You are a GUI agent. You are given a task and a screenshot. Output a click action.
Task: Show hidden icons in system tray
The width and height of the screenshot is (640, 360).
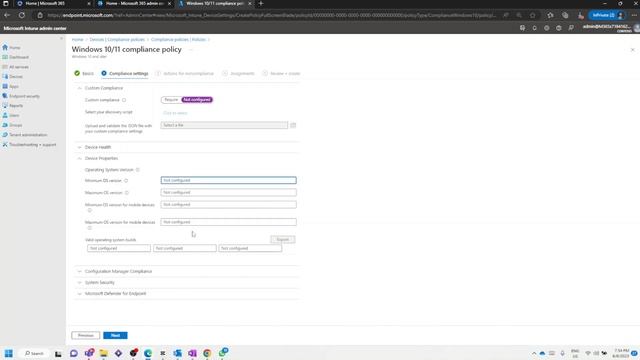534,353
